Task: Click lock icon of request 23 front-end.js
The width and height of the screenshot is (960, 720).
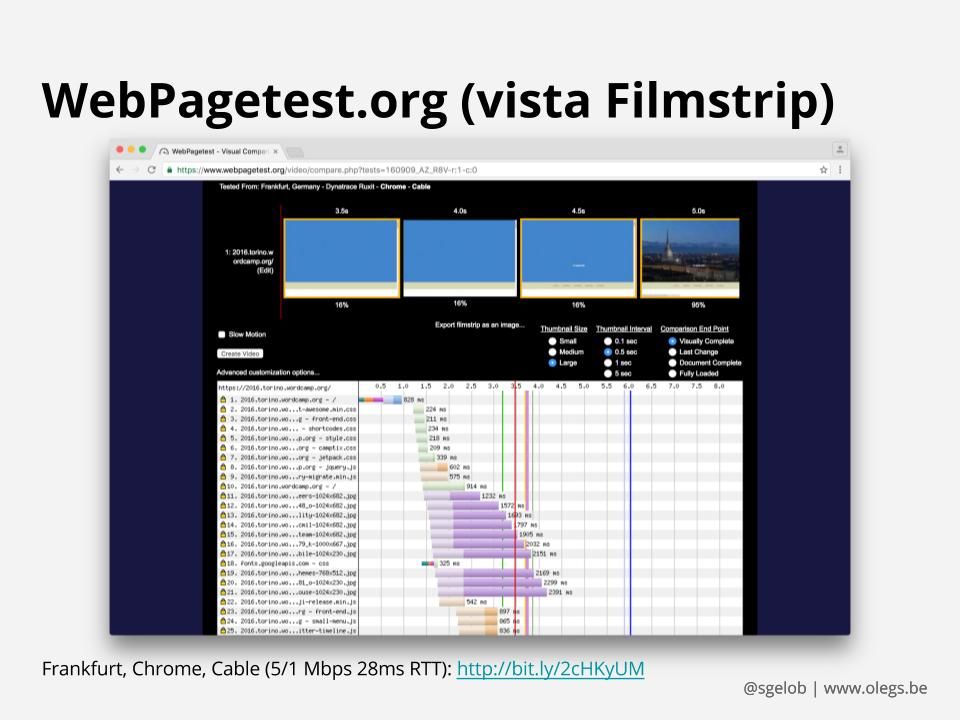Action: [x=223, y=612]
